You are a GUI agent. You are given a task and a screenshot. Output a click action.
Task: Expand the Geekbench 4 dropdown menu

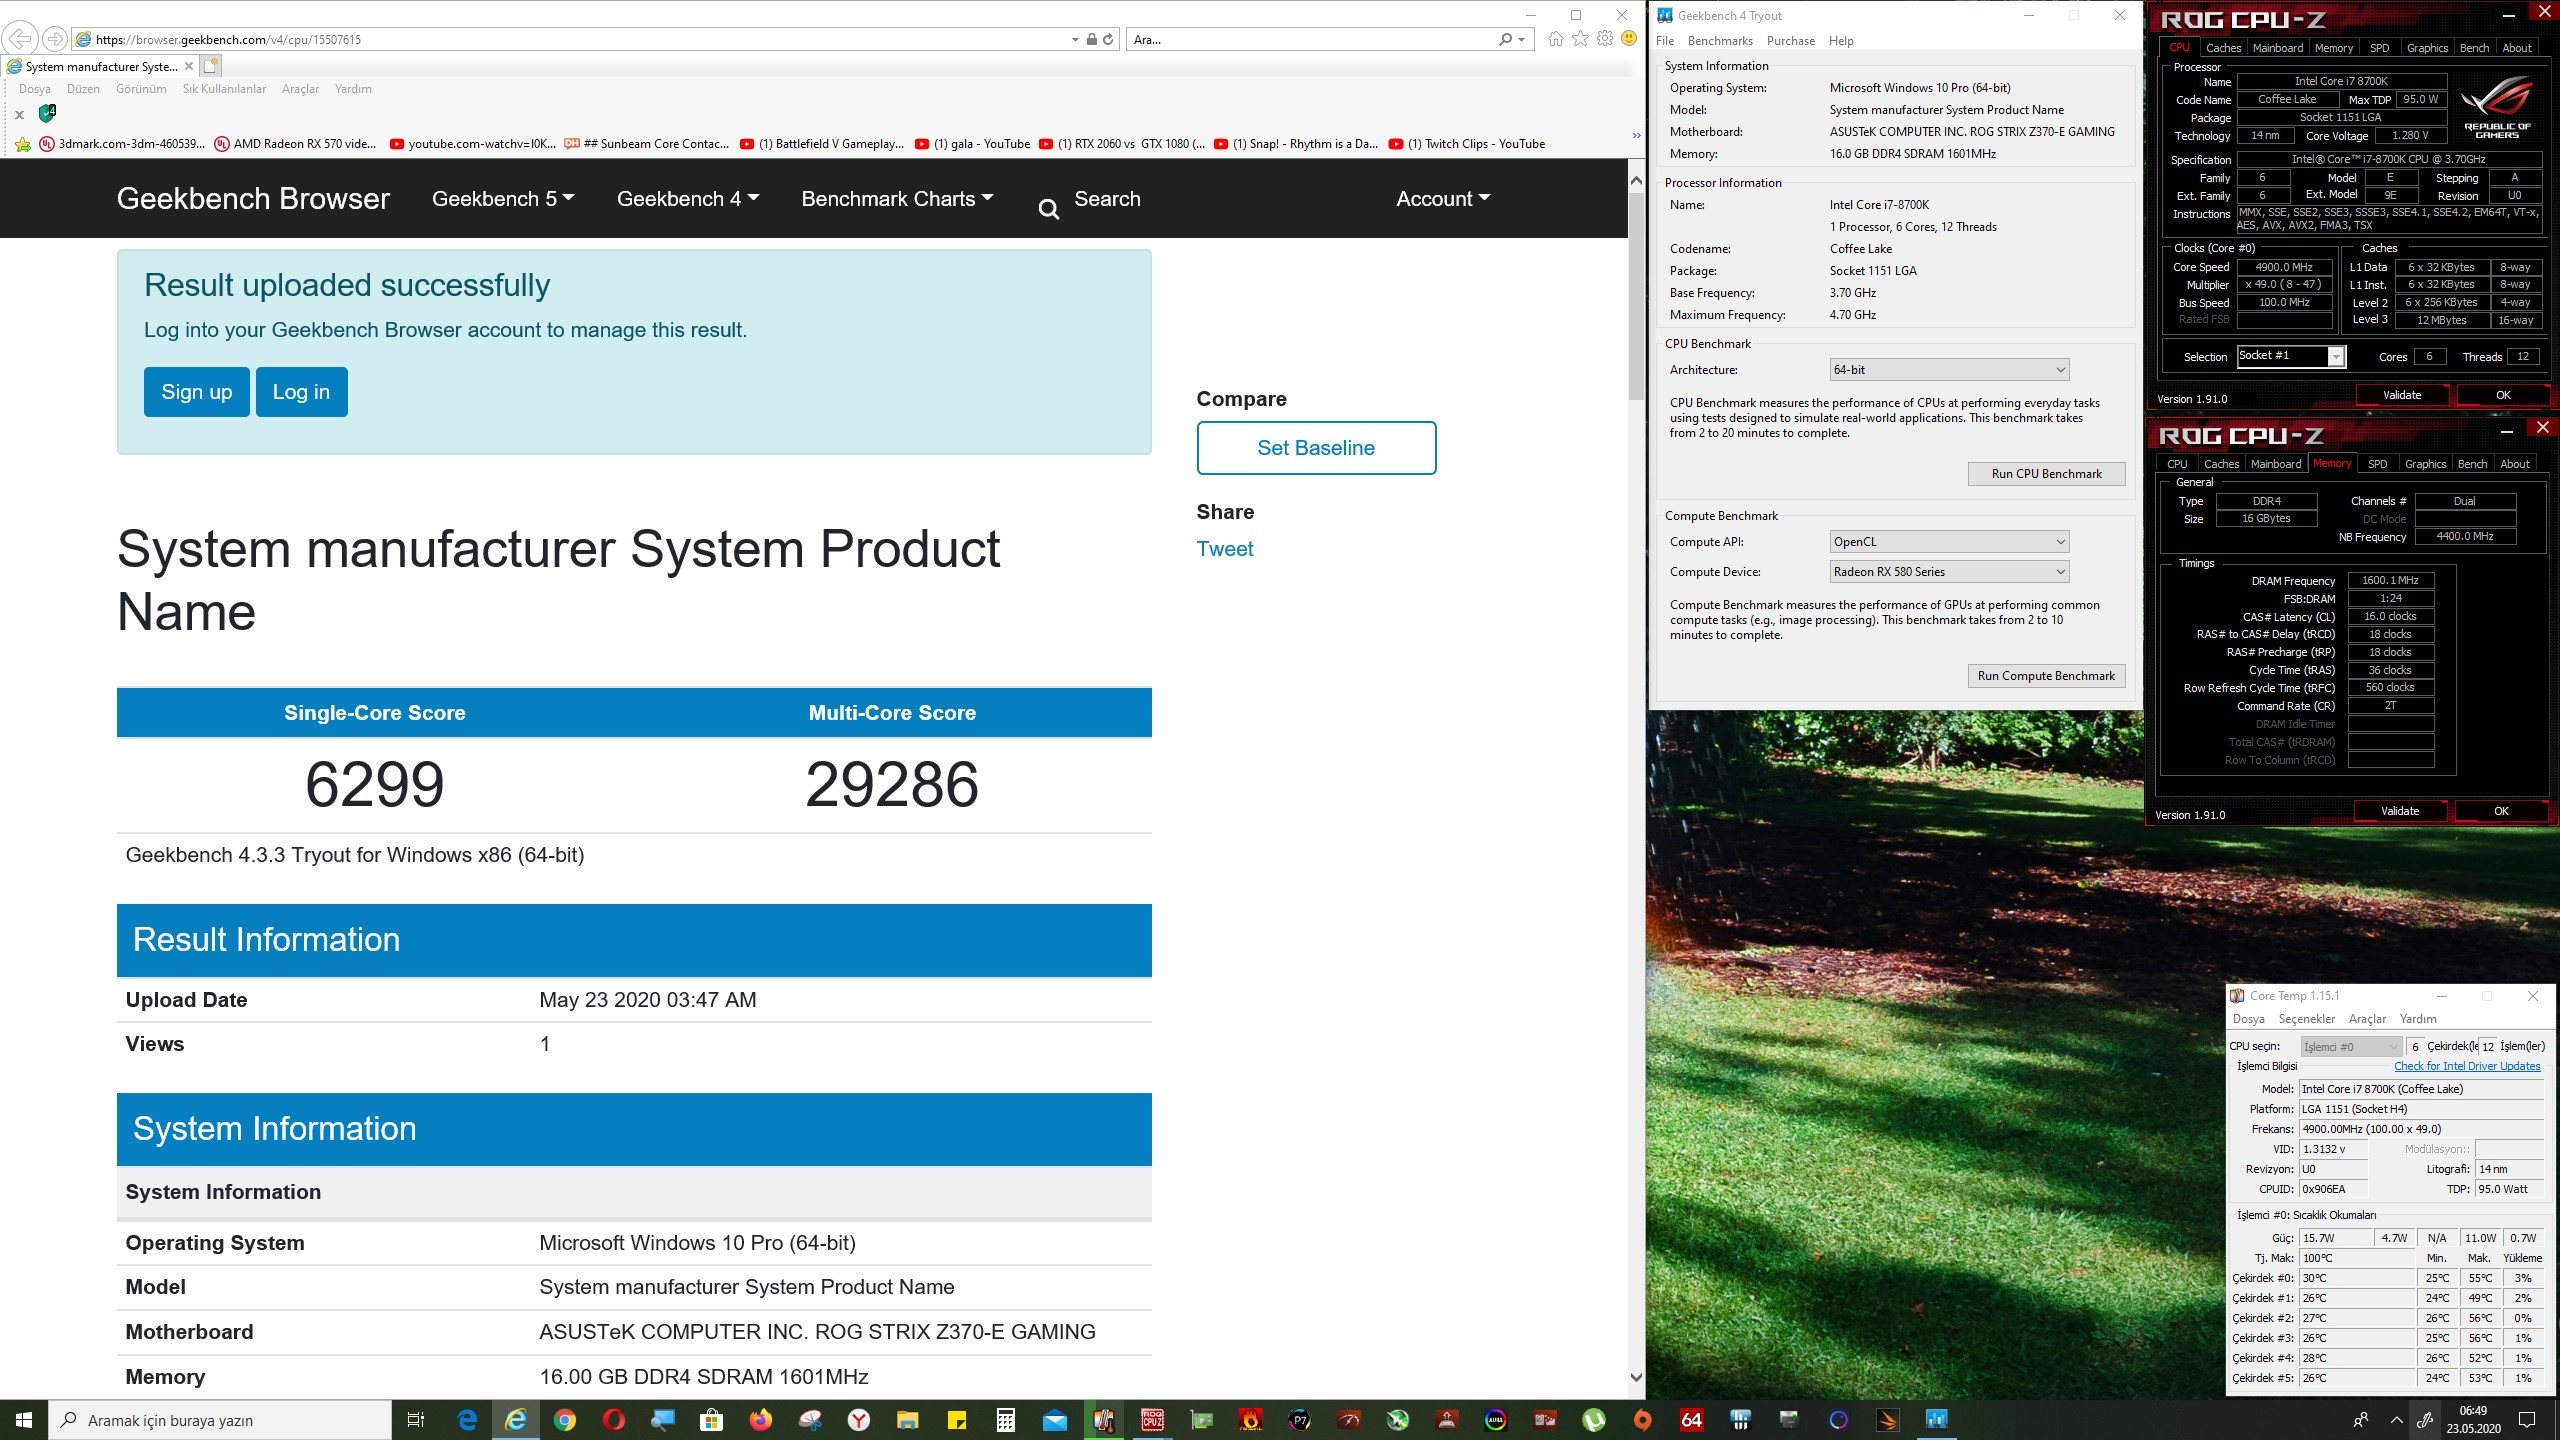pos(688,199)
